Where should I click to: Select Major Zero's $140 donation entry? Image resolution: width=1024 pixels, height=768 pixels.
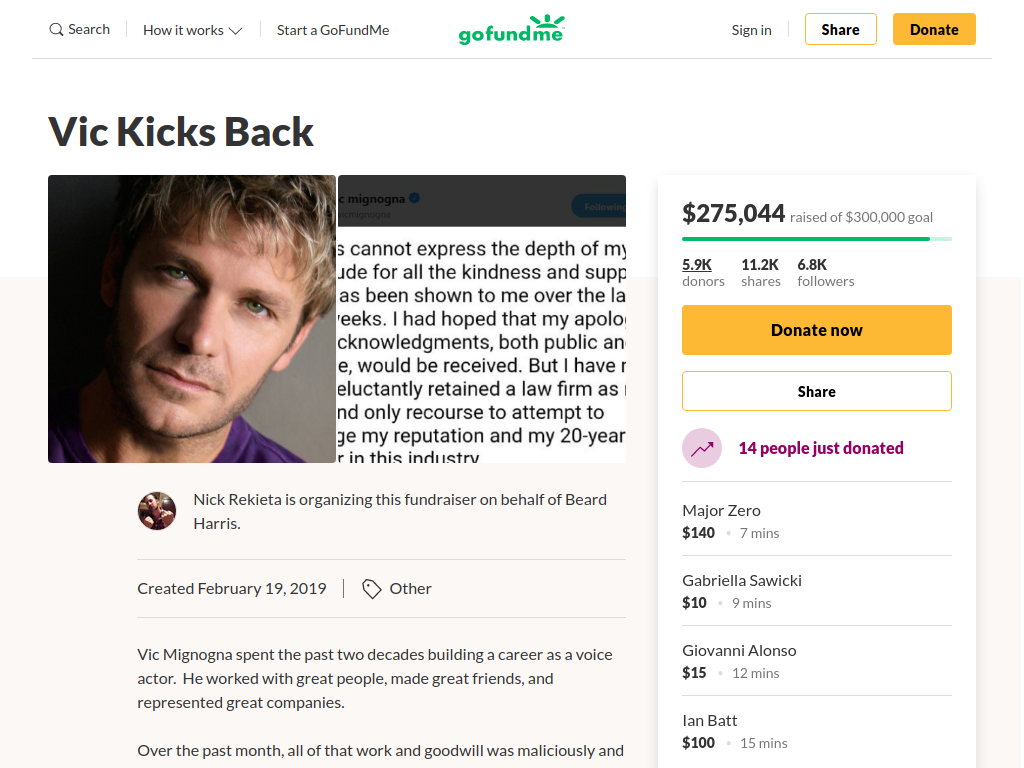816,521
